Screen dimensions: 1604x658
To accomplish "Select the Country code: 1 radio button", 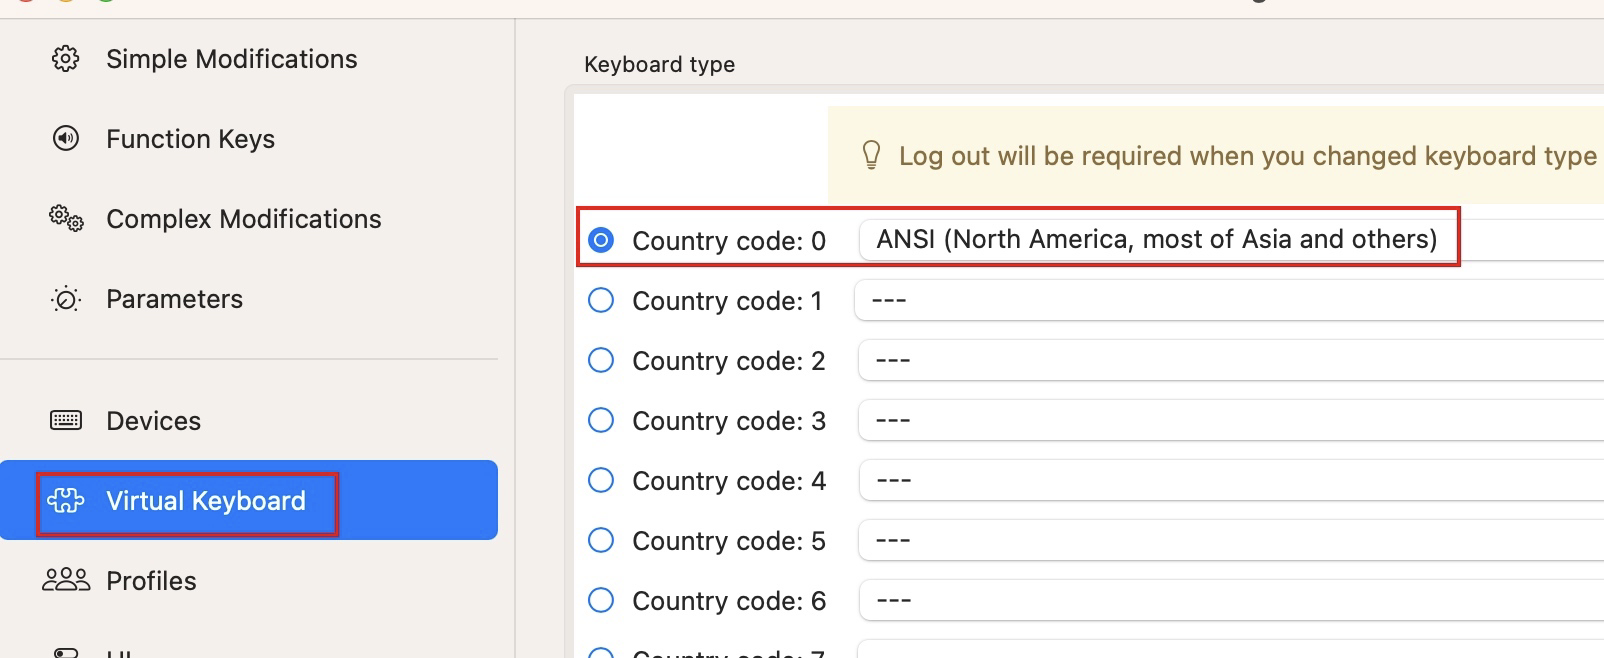I will (x=601, y=300).
